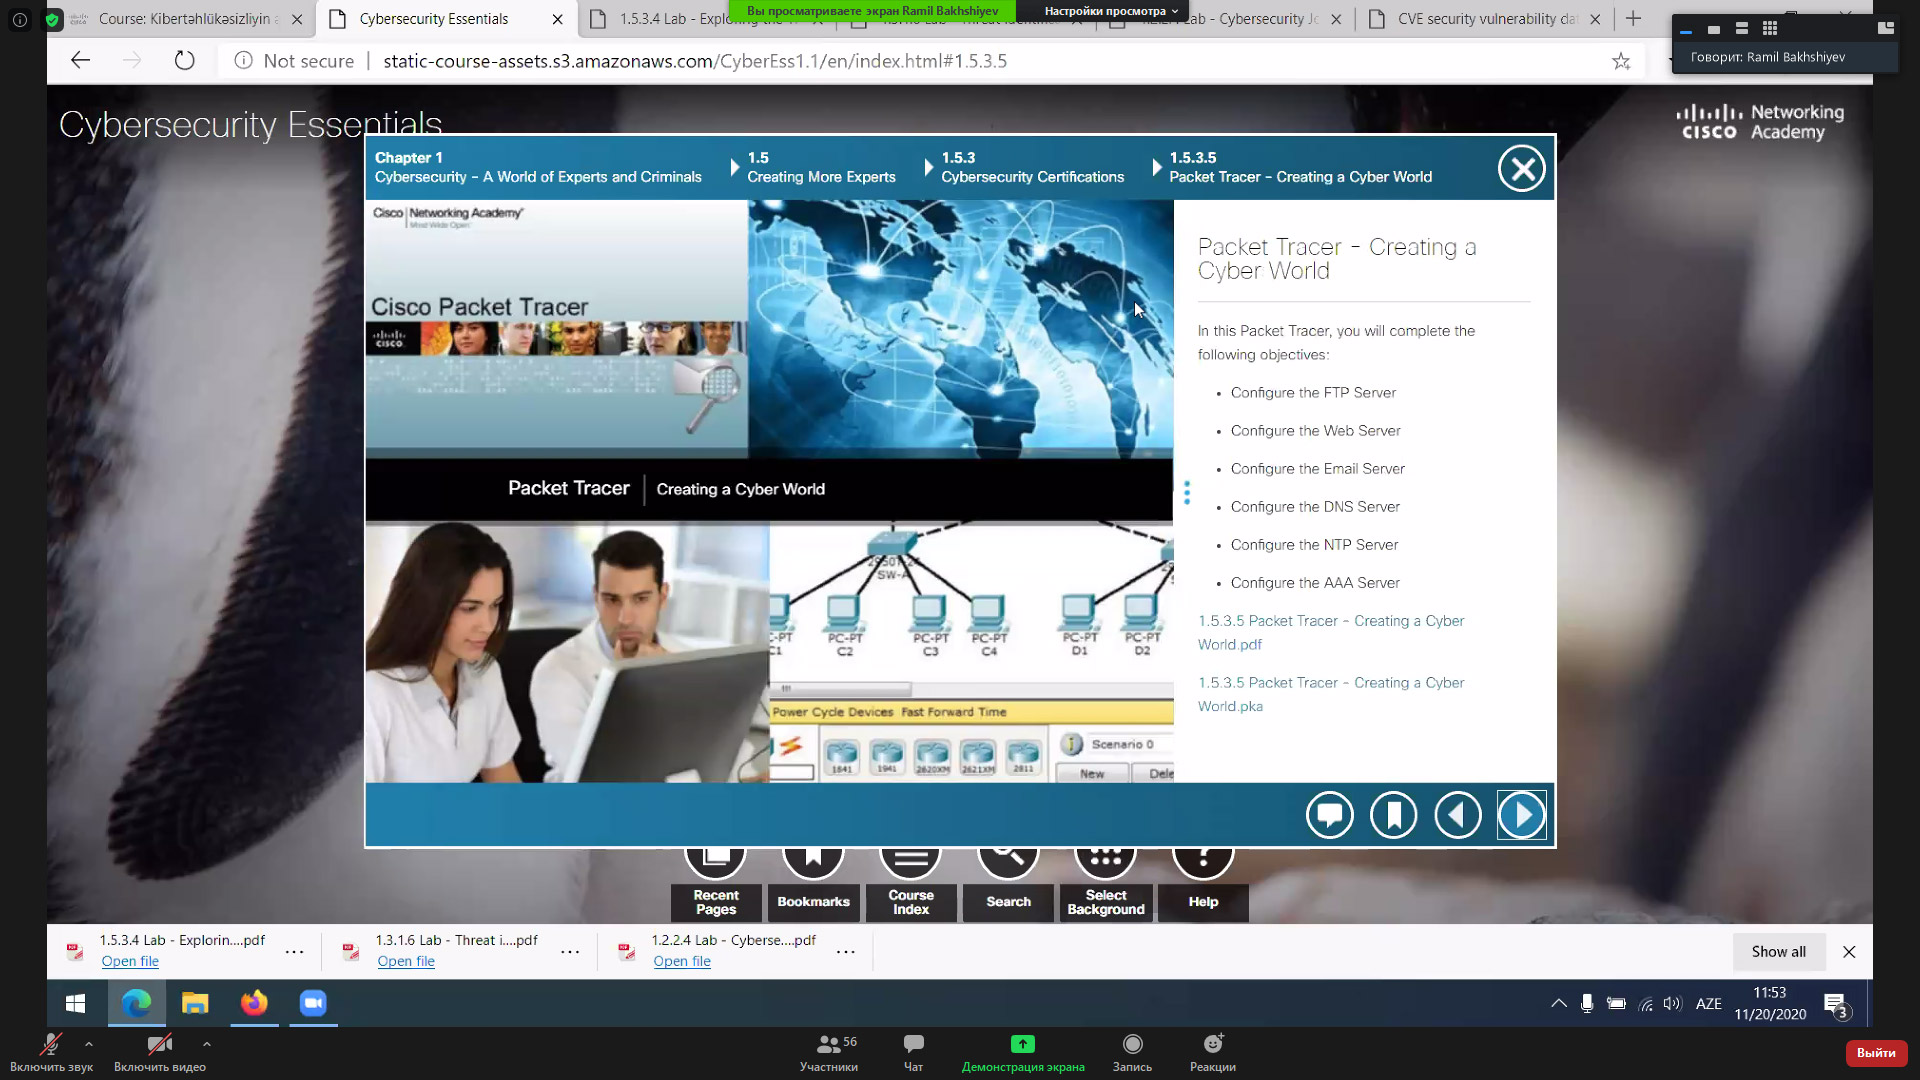Expand video options arrow next to camera

click(206, 1044)
